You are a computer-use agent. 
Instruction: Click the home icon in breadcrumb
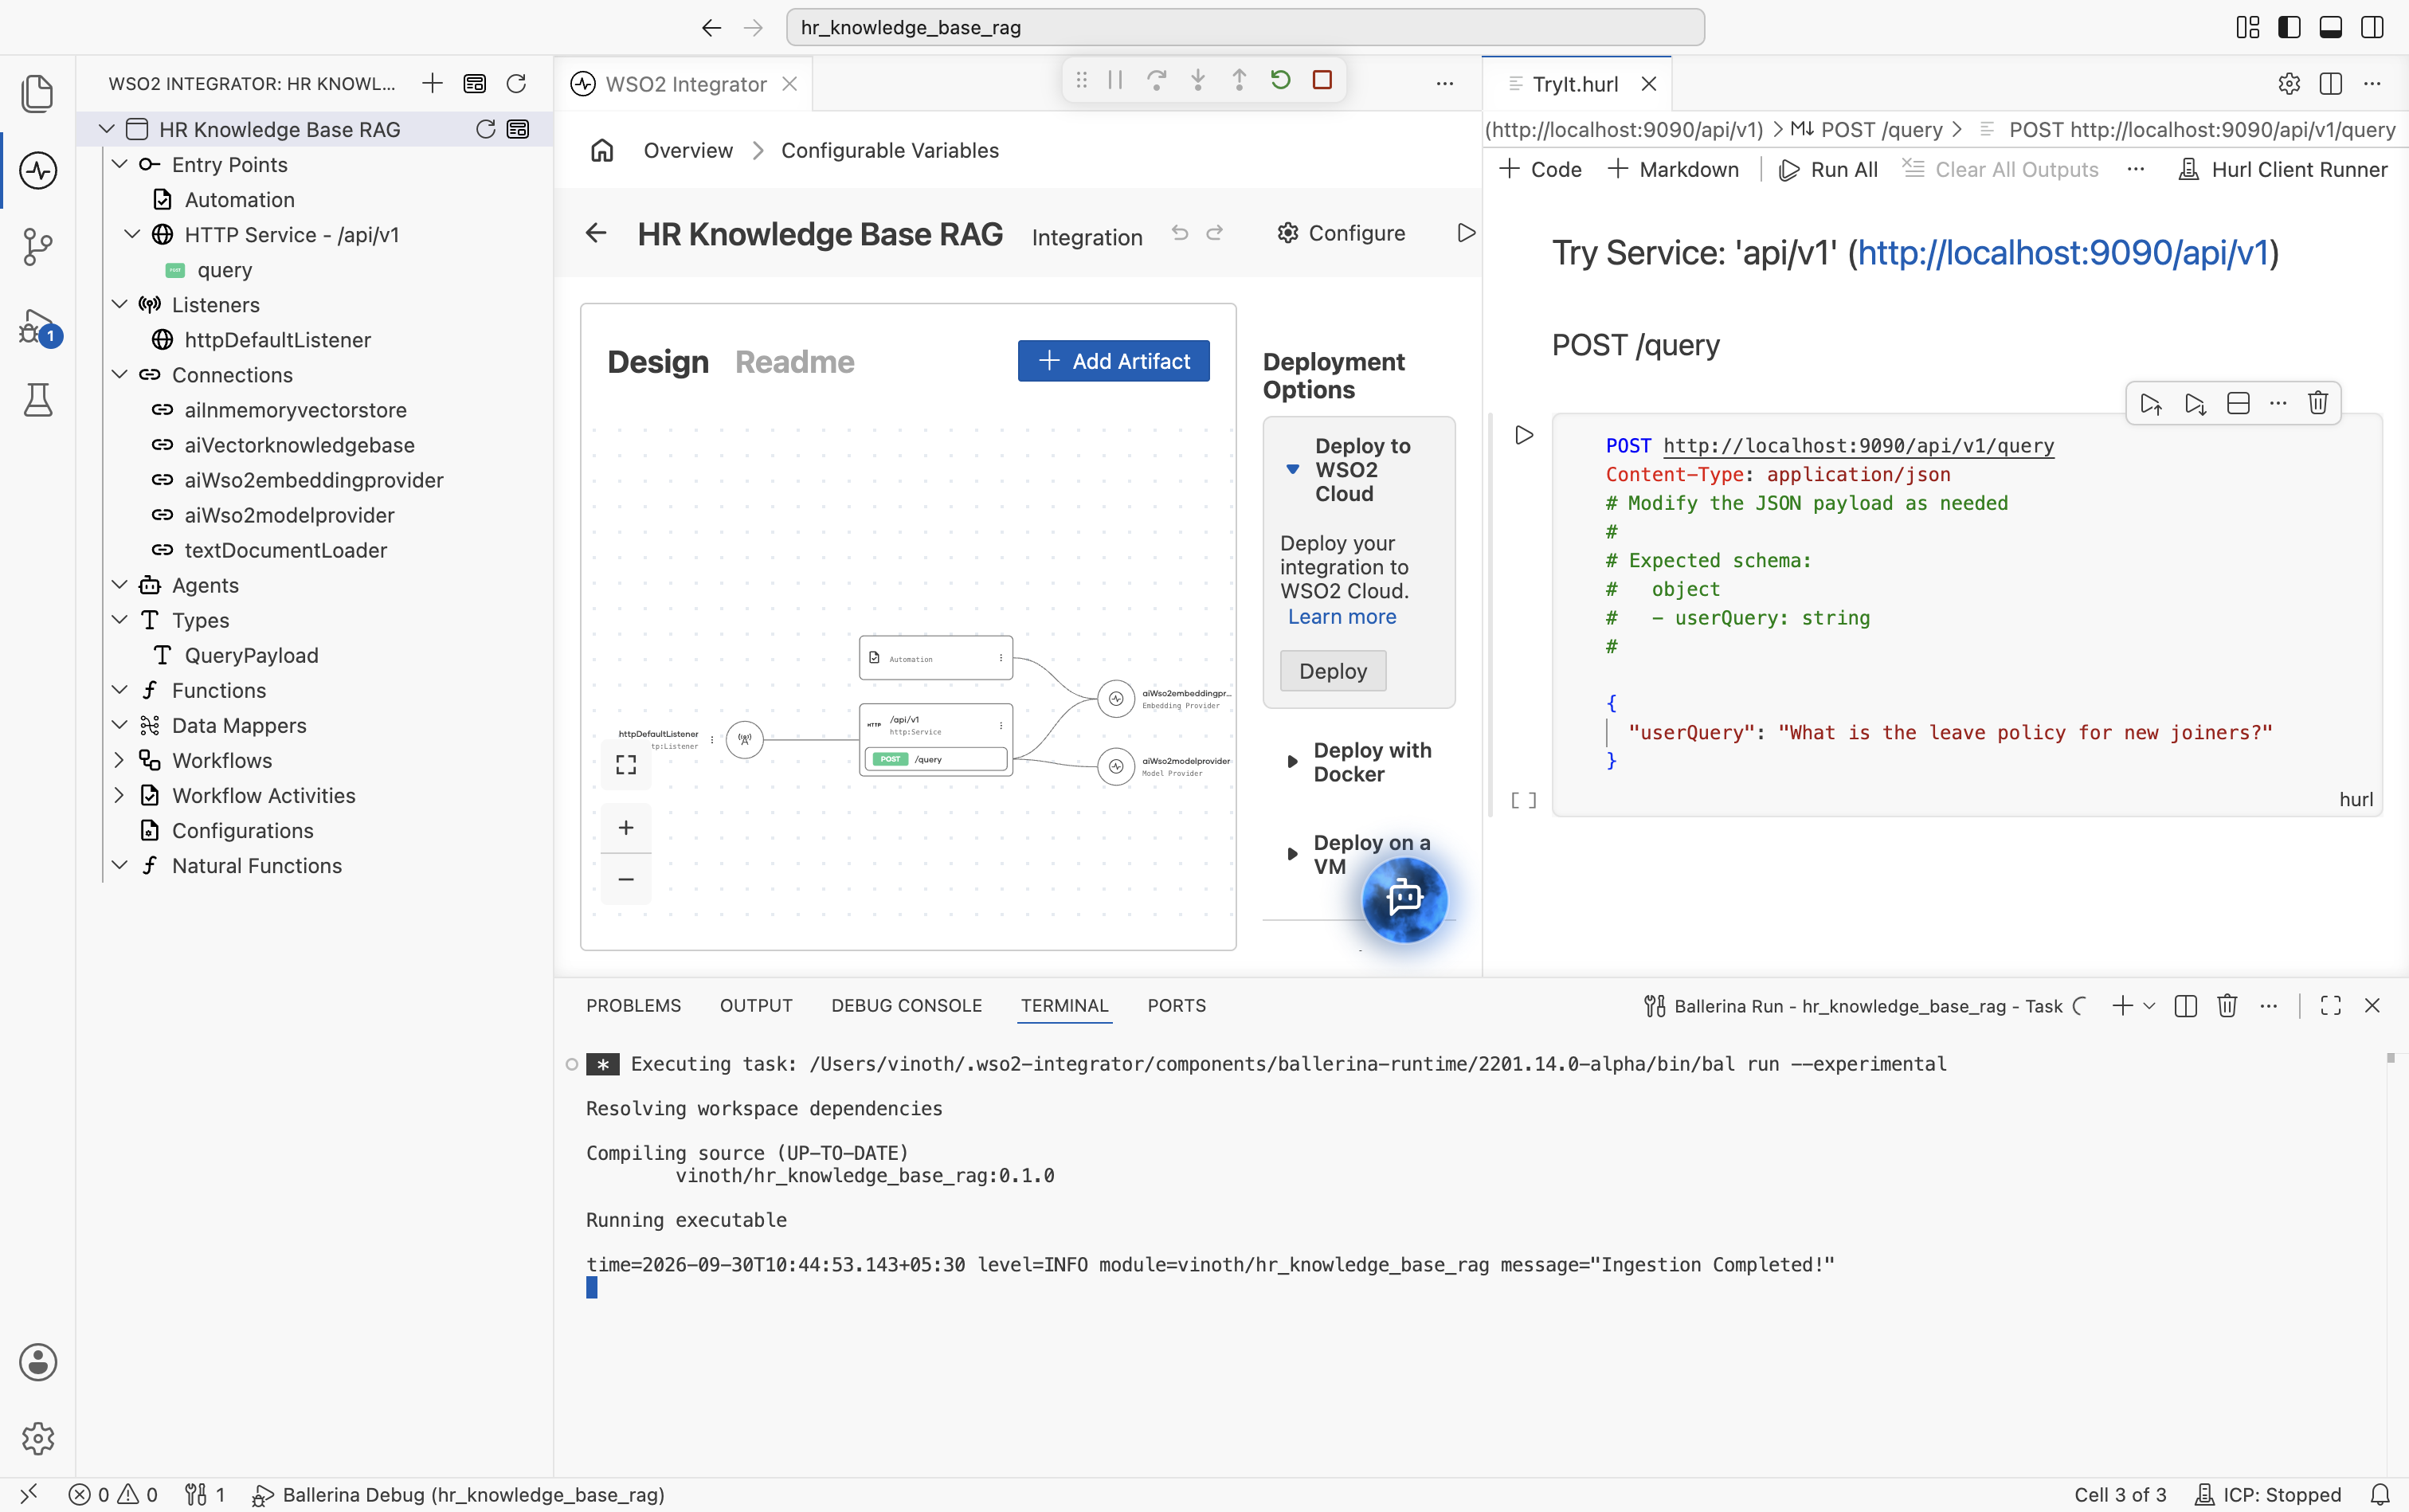(x=602, y=150)
